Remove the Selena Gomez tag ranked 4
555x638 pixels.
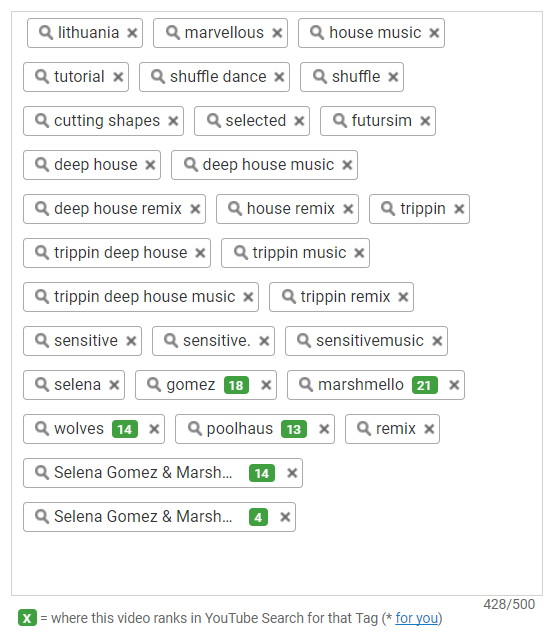[x=285, y=517]
